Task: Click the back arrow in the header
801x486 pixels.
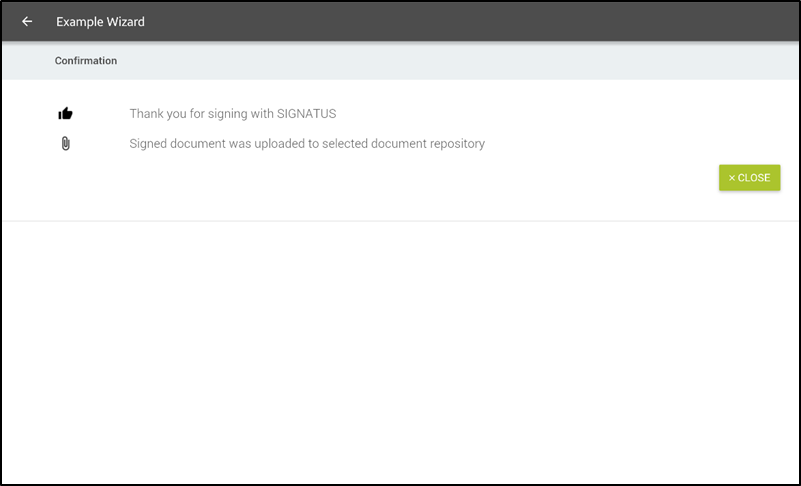Action: coord(27,22)
